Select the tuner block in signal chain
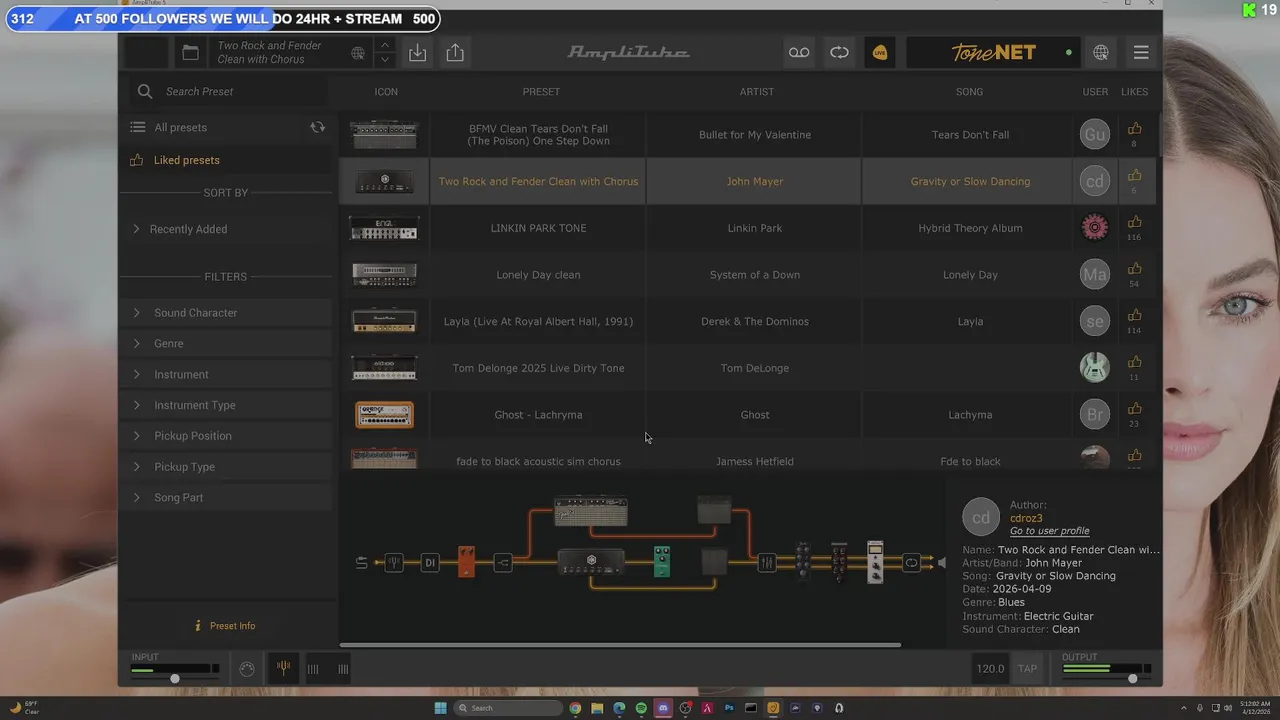This screenshot has height=720, width=1280. (394, 563)
